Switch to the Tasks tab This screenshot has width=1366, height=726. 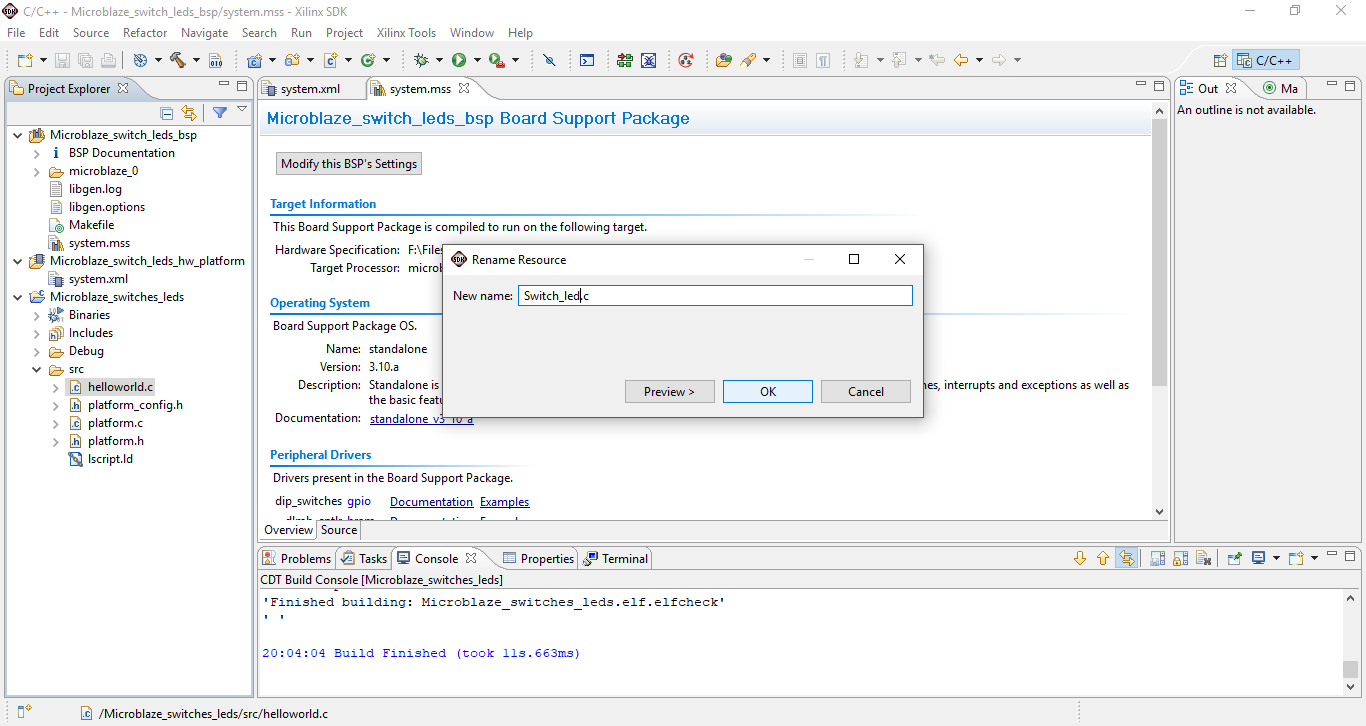364,558
